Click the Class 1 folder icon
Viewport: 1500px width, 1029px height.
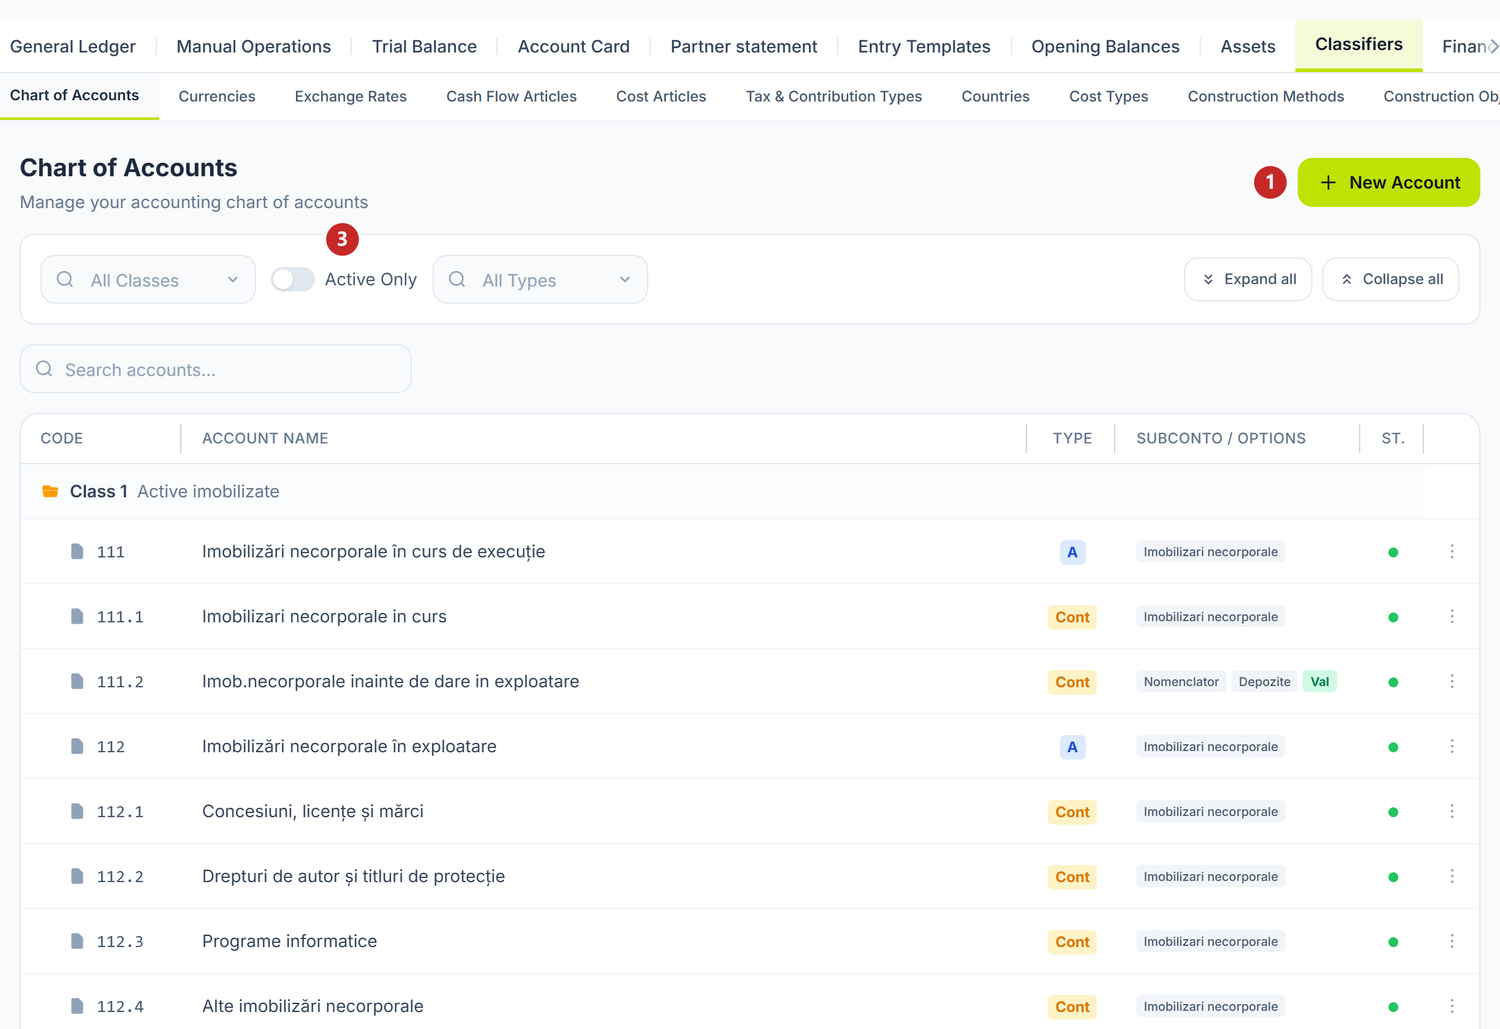50,492
